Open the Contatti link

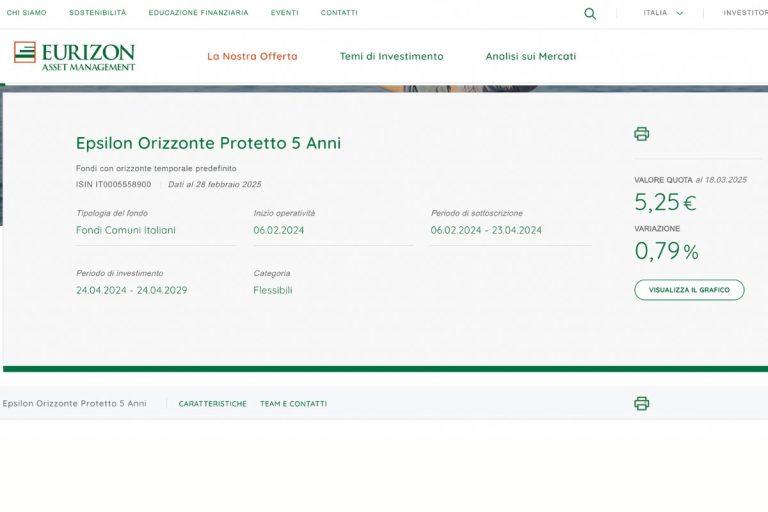click(x=339, y=13)
